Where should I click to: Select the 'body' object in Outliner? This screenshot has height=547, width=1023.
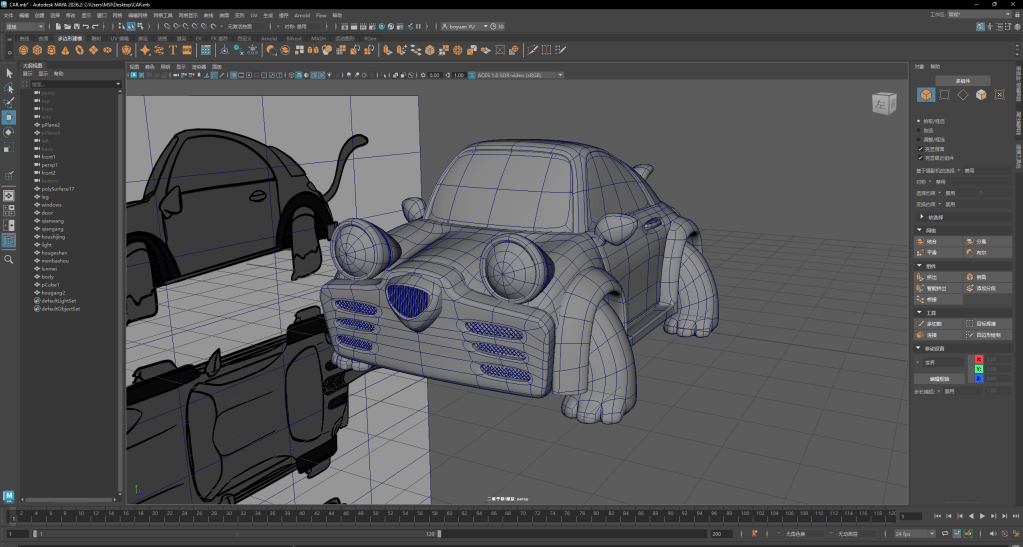click(x=47, y=276)
